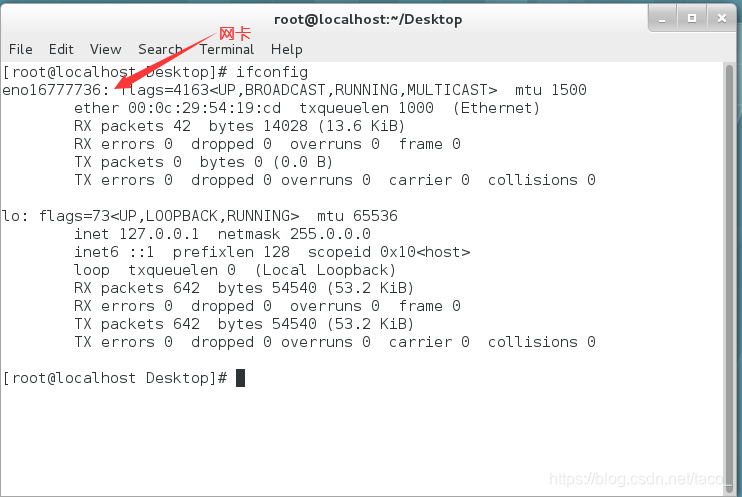Screen dimensions: 742x497
Task: Click the loopback address 127.0.0.1
Action: [159, 234]
